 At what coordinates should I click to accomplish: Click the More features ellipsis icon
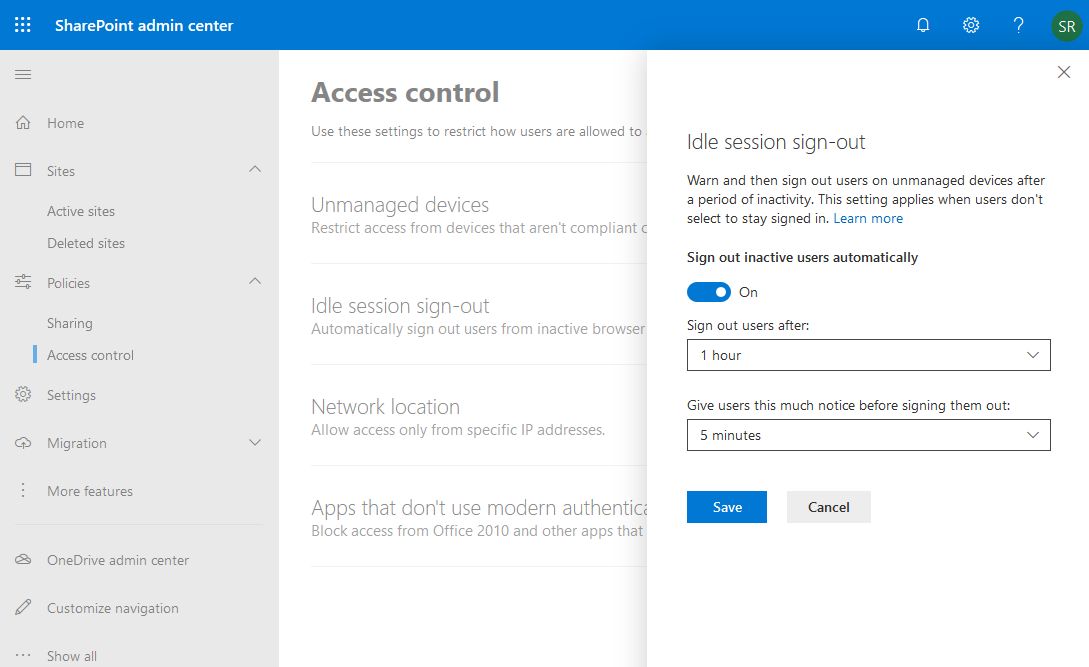coord(22,490)
